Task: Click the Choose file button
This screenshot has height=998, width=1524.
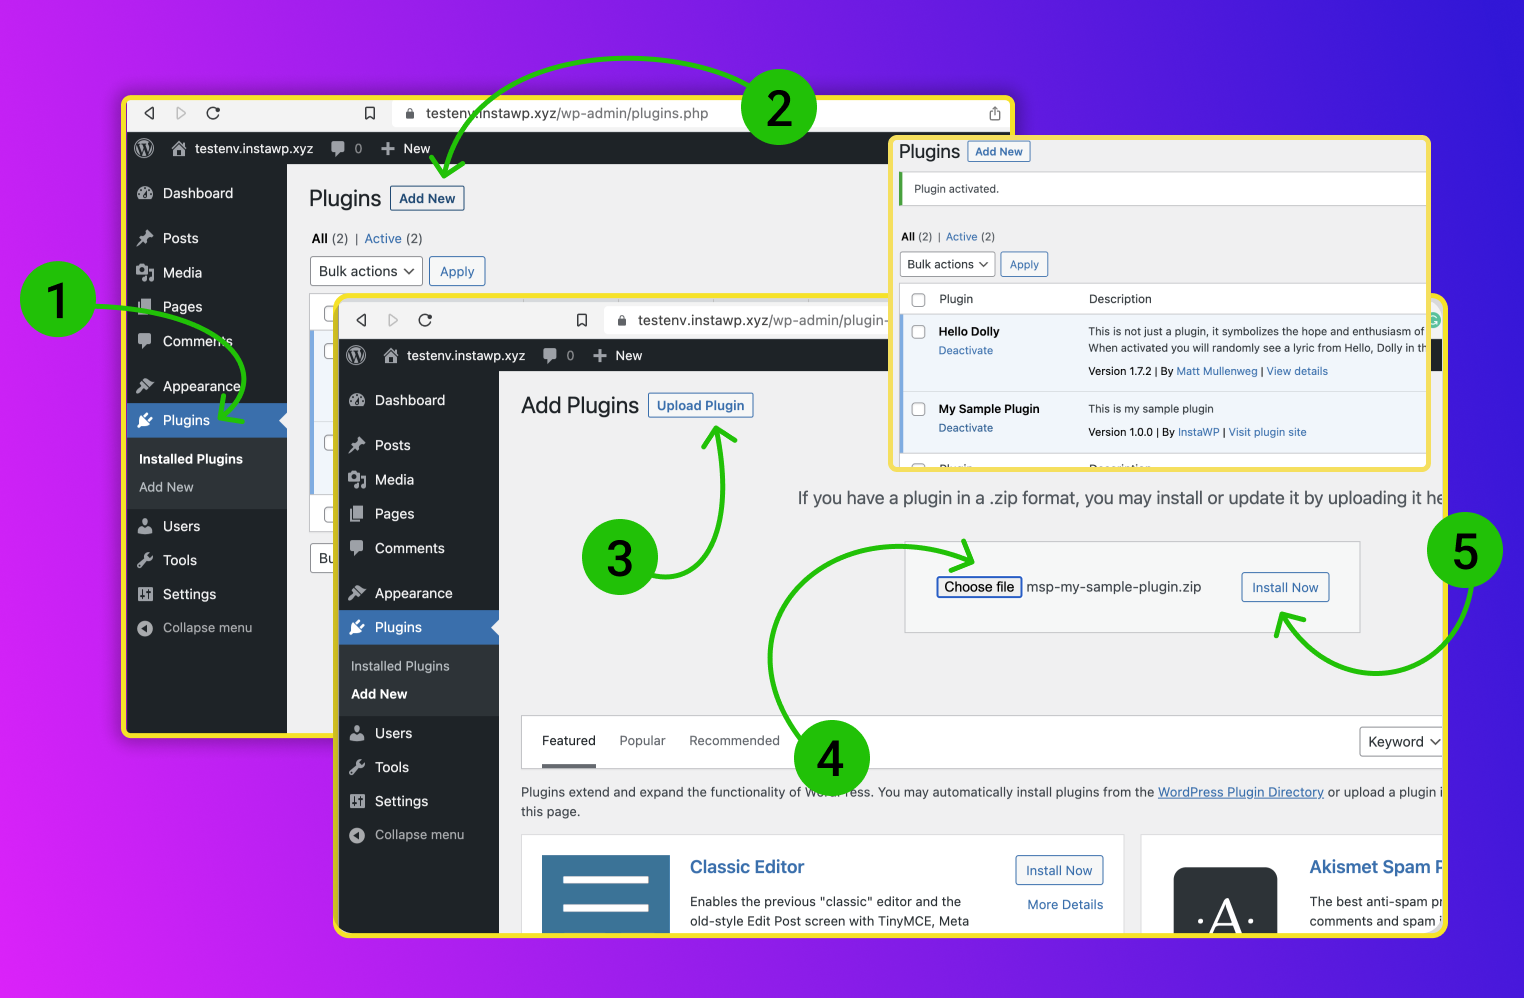Action: (979, 587)
